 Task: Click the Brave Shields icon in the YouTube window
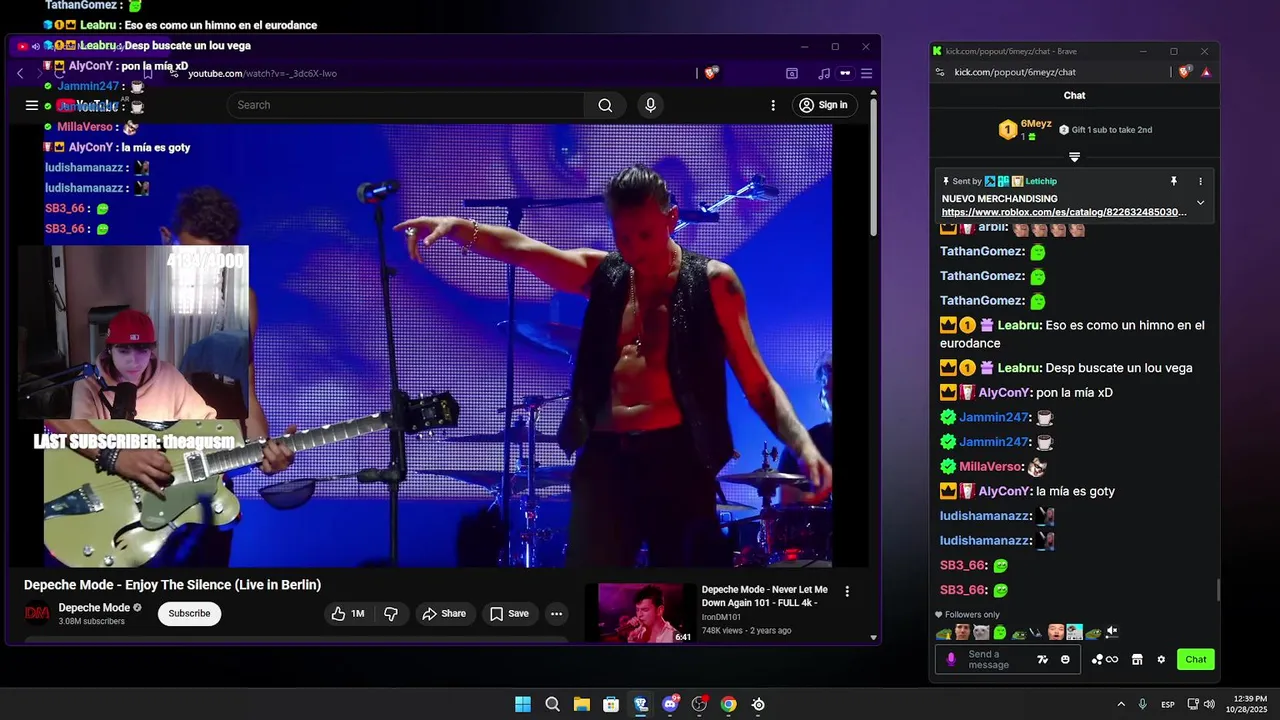click(711, 73)
